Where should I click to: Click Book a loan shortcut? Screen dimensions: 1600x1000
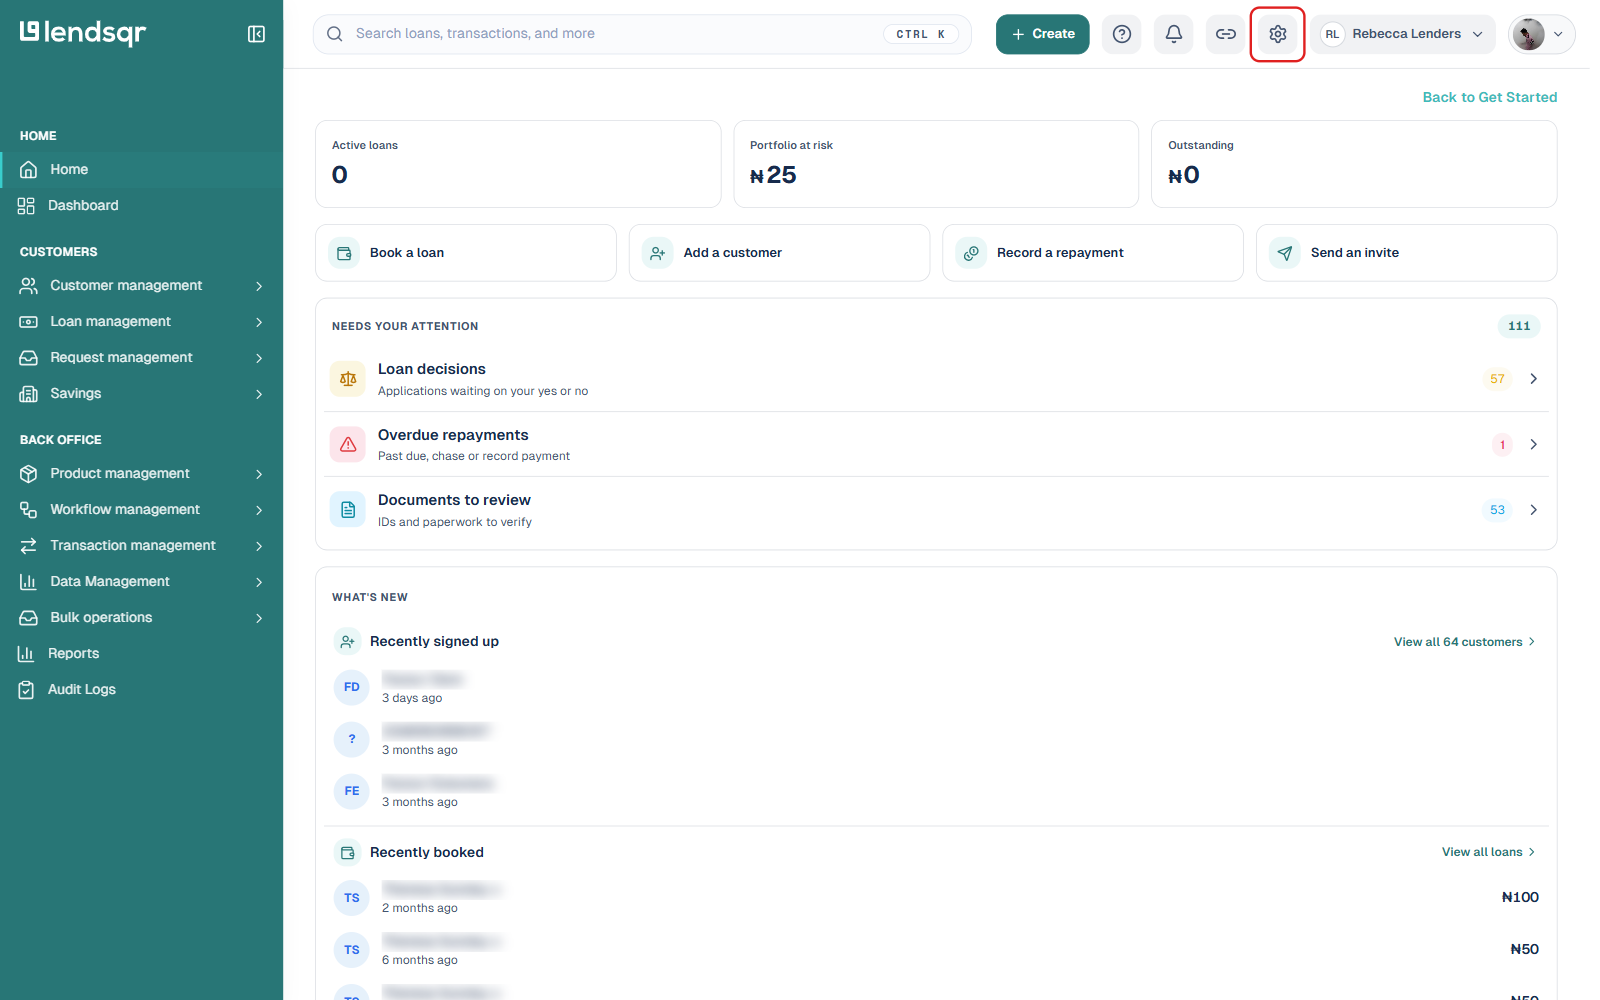point(466,253)
